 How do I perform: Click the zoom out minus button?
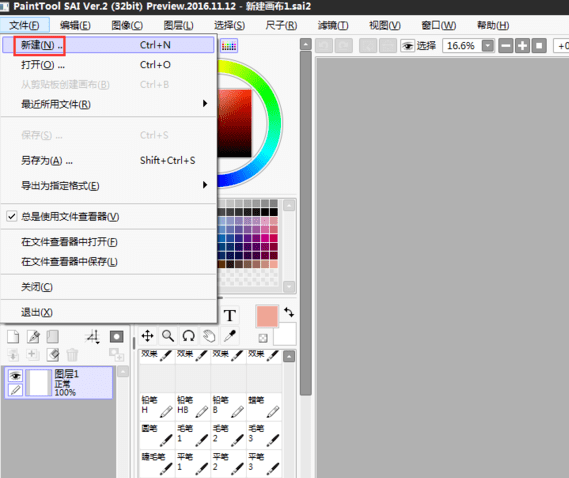coord(505,46)
